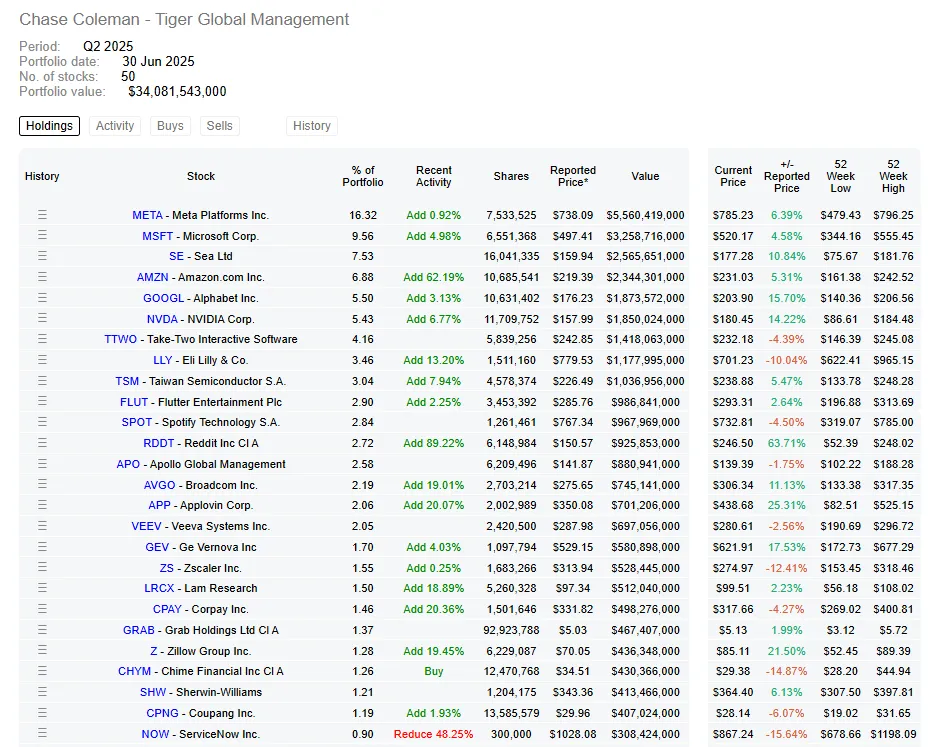Visit the GRAB ticker link
The width and height of the screenshot is (936, 747).
click(x=138, y=630)
